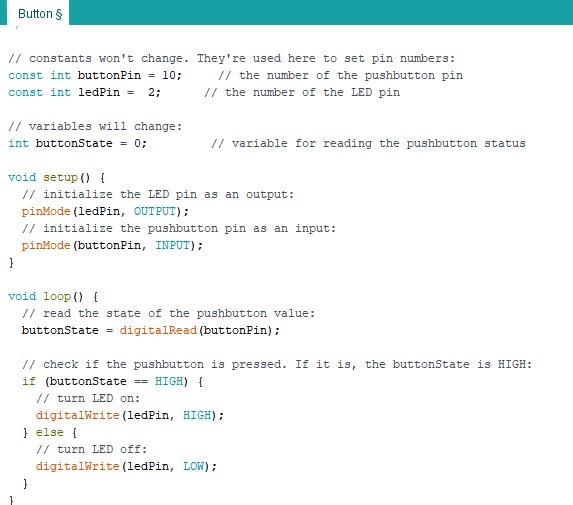Click the digitalRead function call
Viewport: 573px width, 505px height.
point(158,330)
